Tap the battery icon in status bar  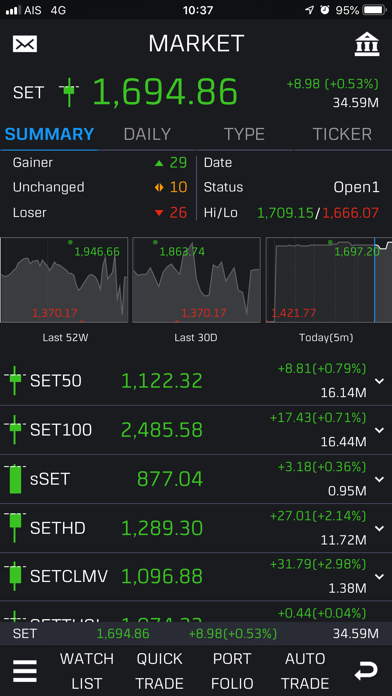(x=375, y=10)
